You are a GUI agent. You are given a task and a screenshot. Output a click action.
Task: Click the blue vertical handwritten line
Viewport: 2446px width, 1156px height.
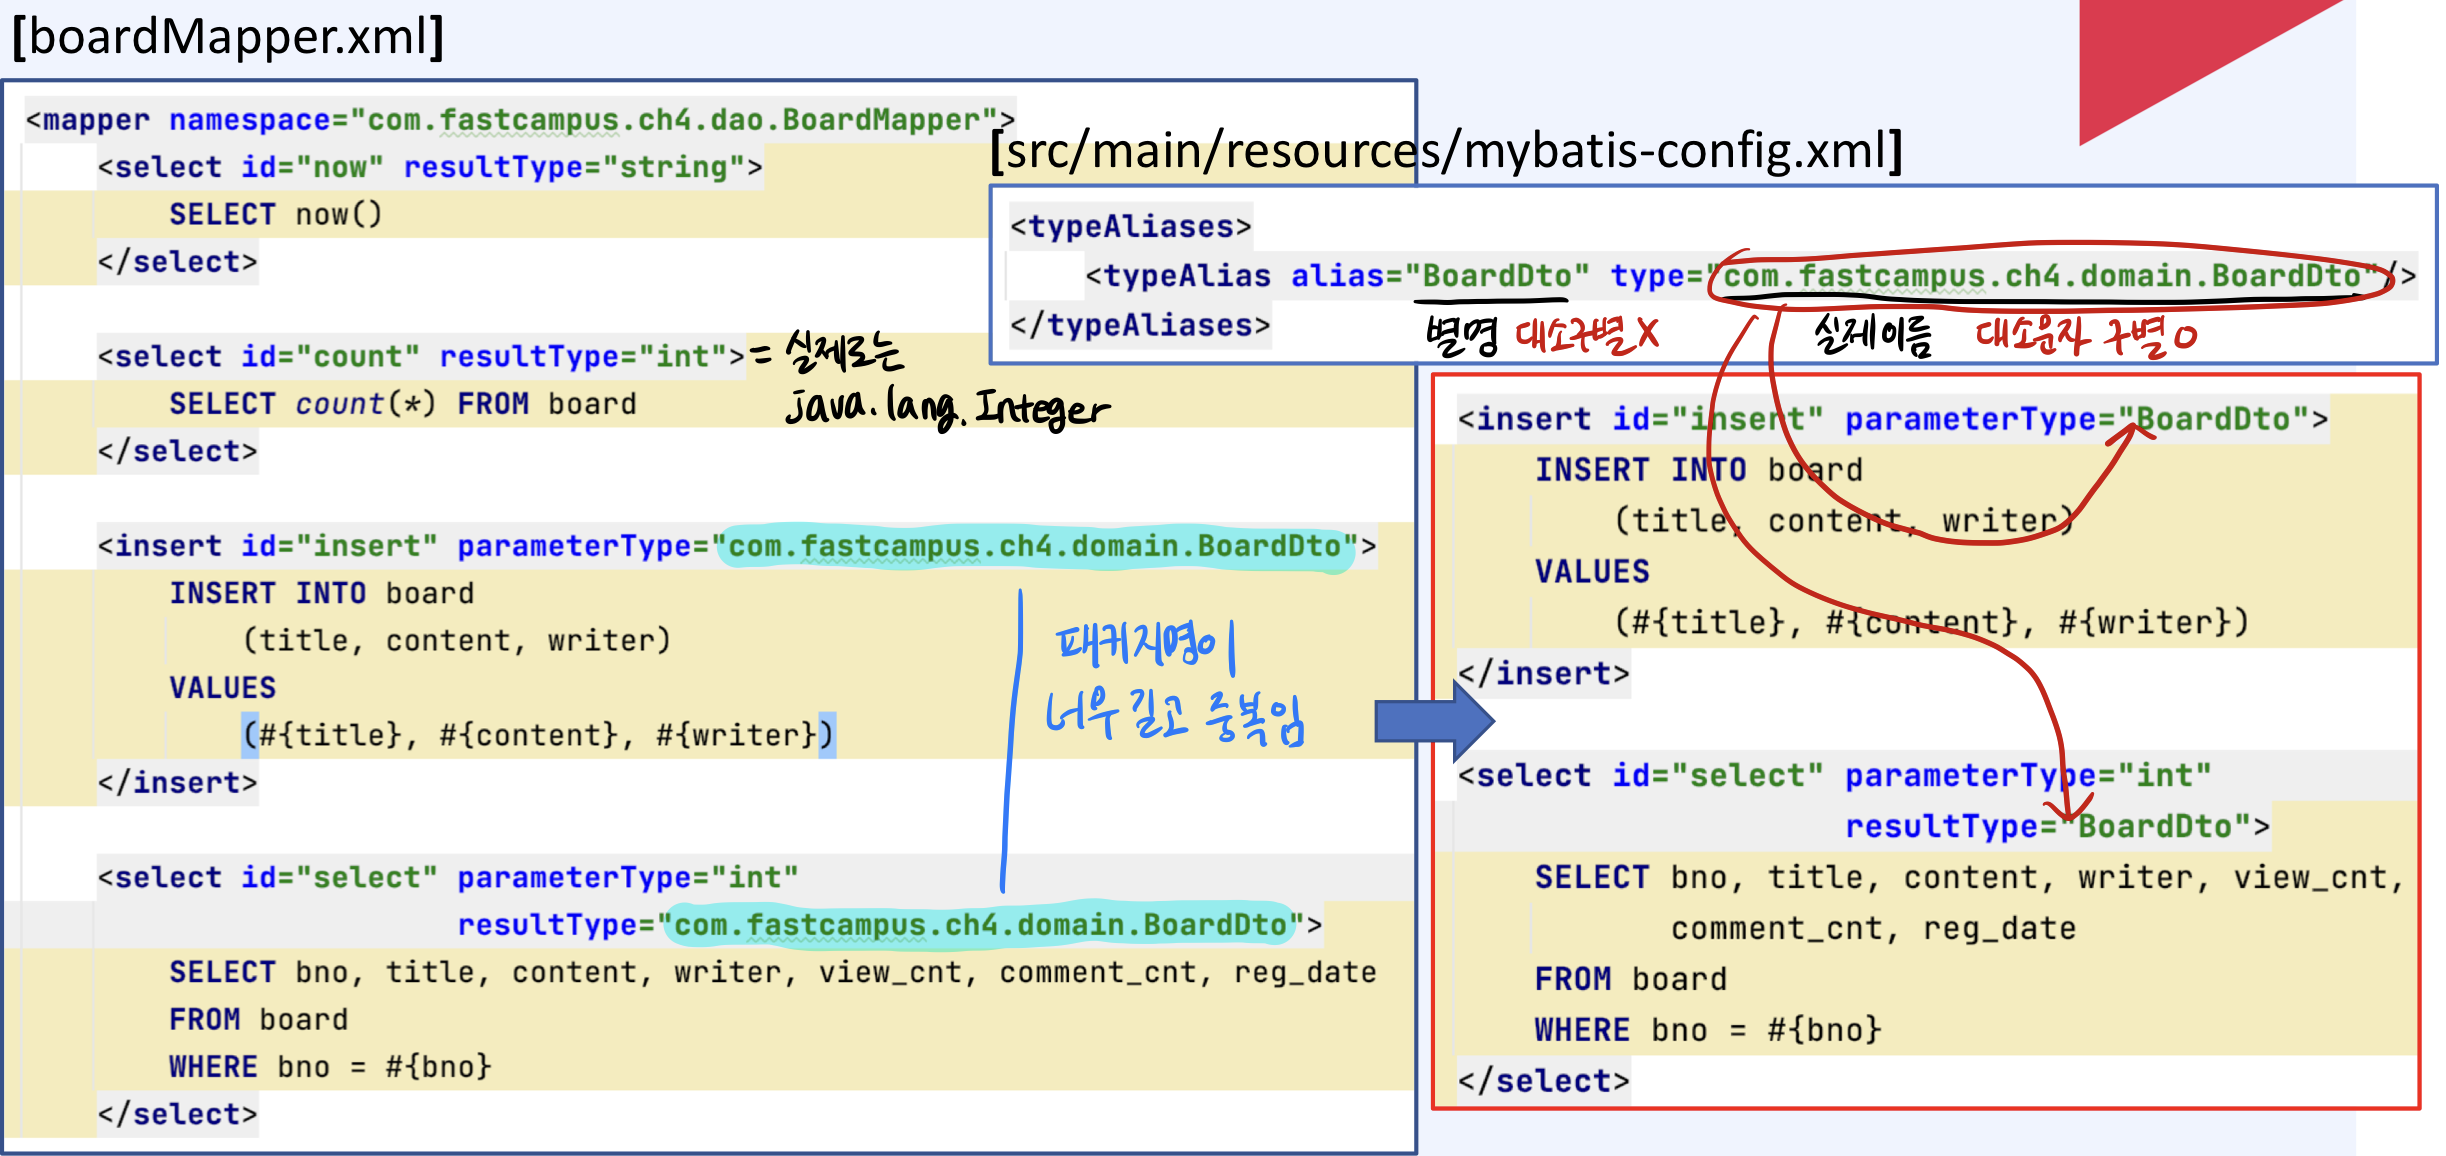1011,740
